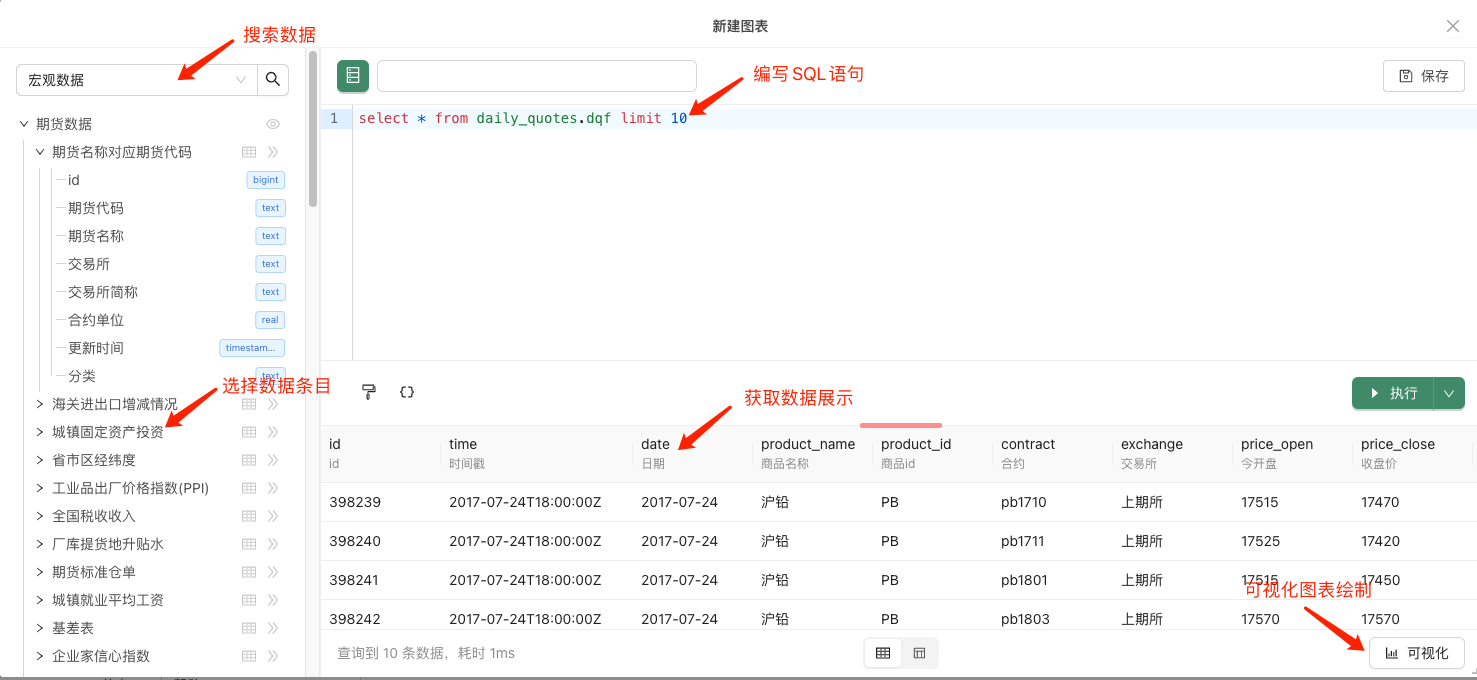
Task: Click the magnifying glass search icon
Action: (272, 79)
